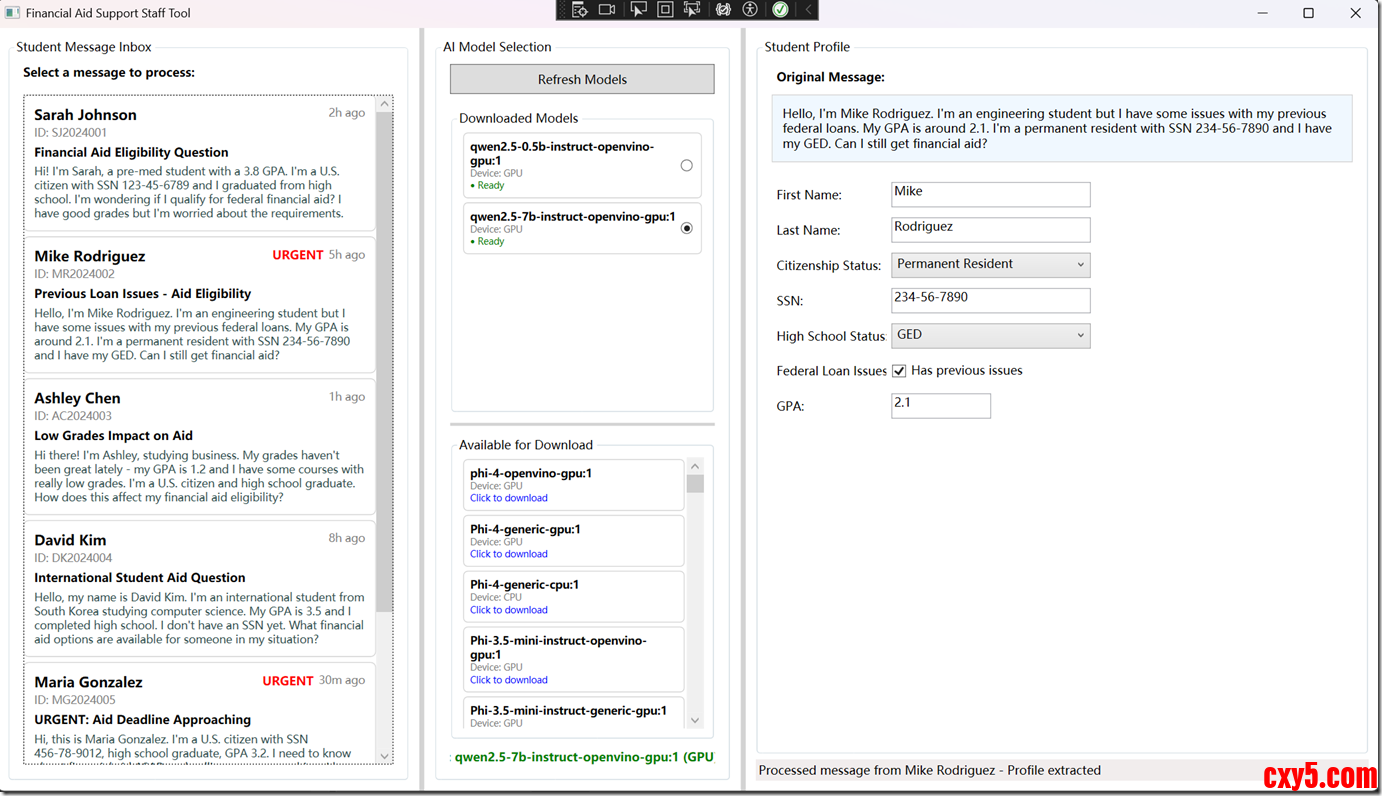Uncheck the Has previous issues checkbox
The image size is (1382, 796).
pyautogui.click(x=899, y=371)
